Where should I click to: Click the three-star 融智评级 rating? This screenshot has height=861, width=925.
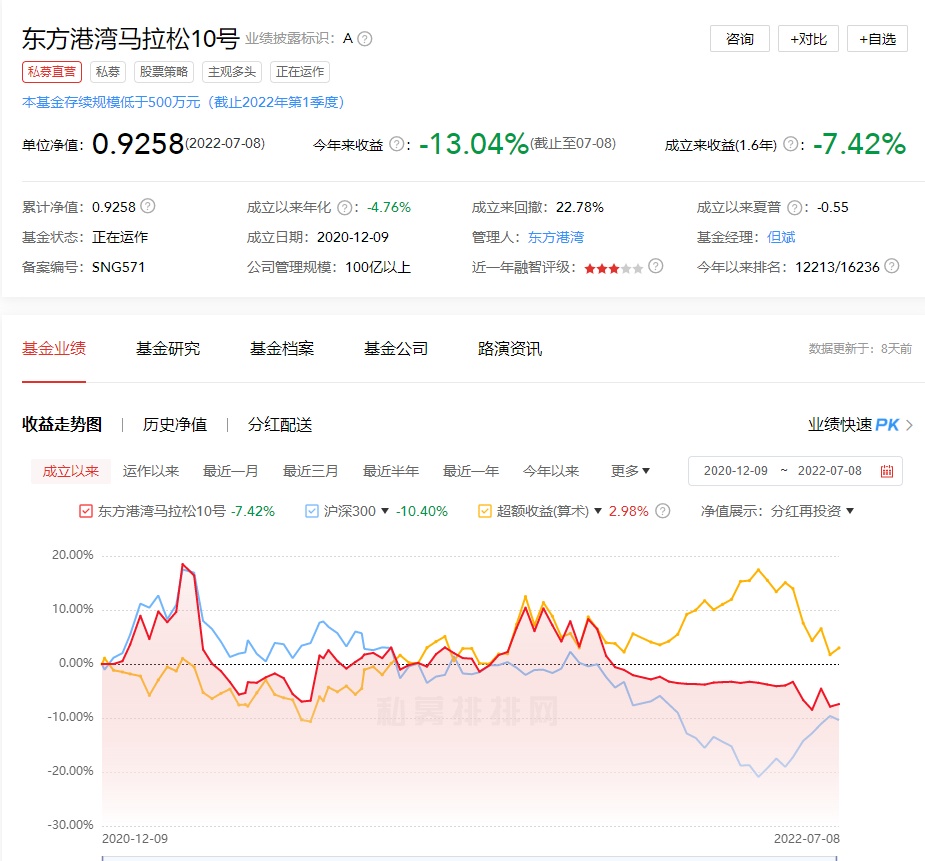614,269
